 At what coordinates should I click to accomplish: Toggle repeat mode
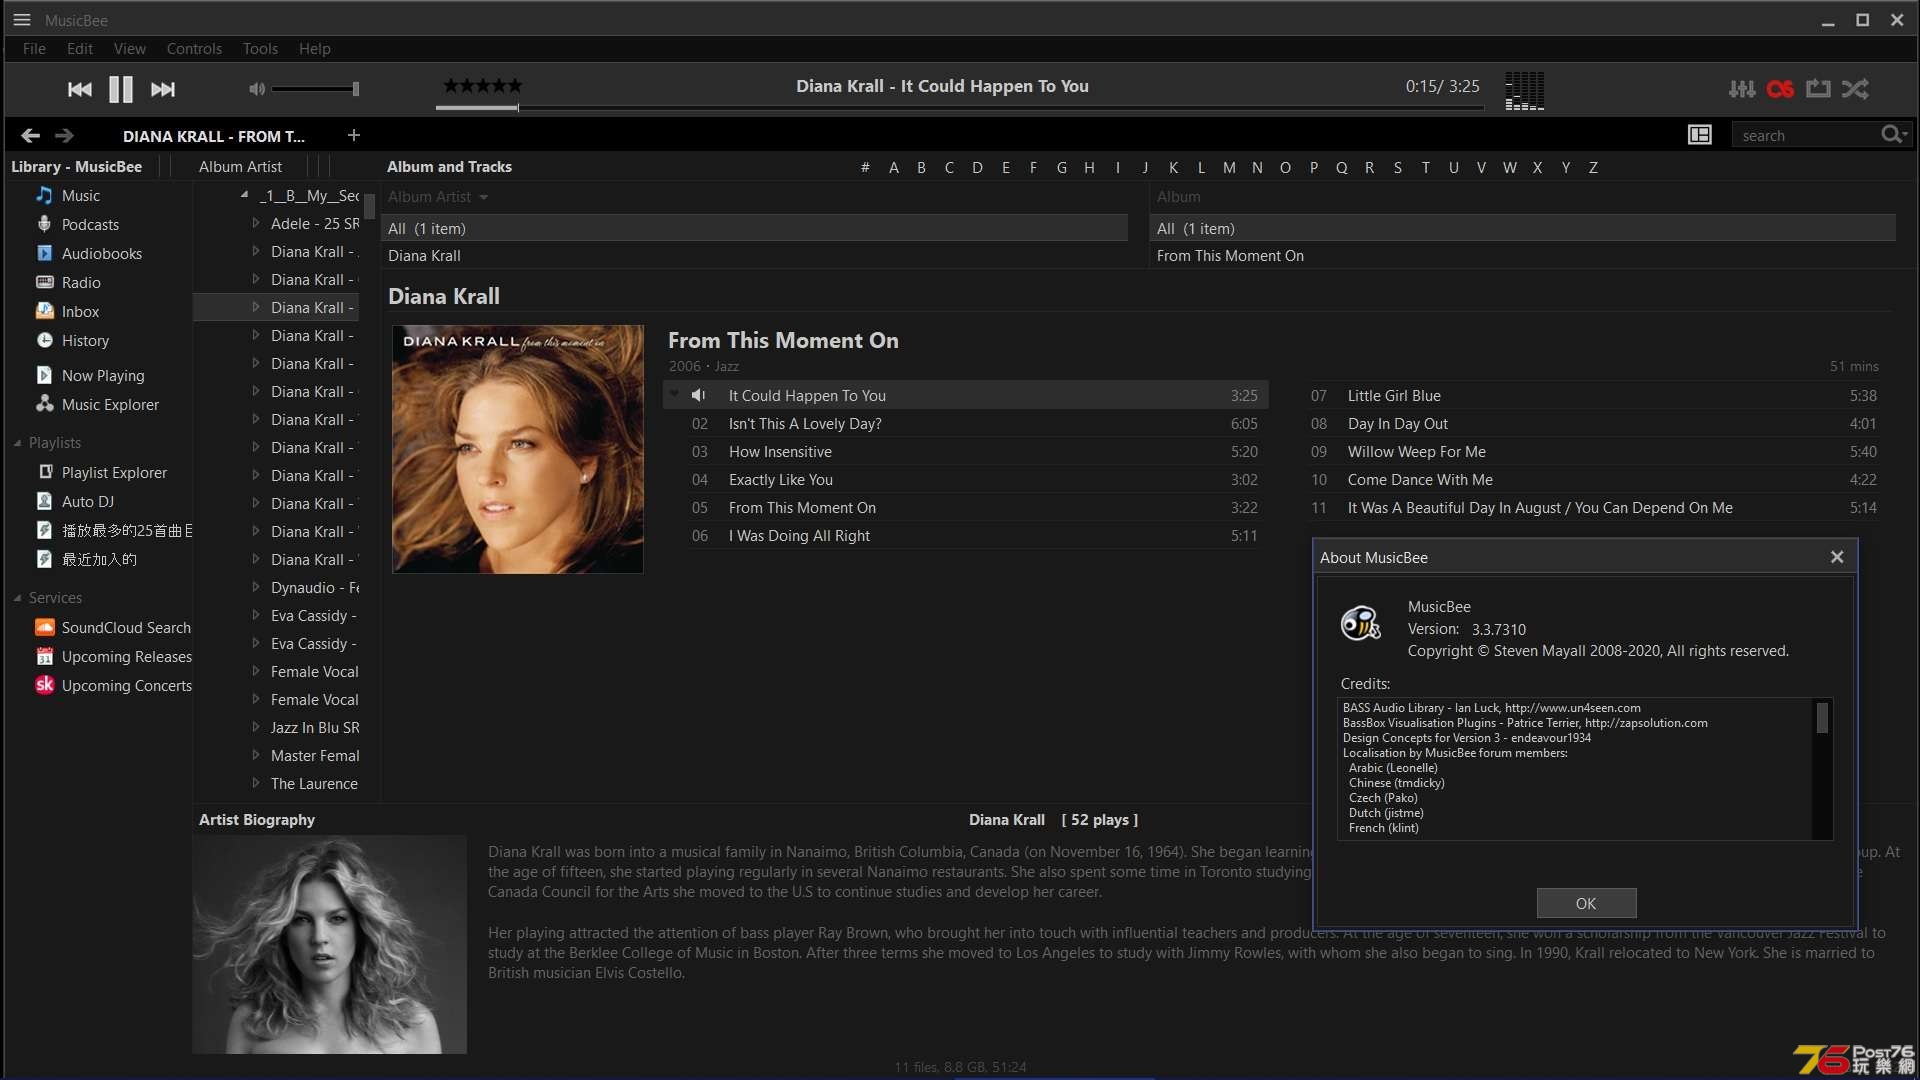tap(1818, 89)
